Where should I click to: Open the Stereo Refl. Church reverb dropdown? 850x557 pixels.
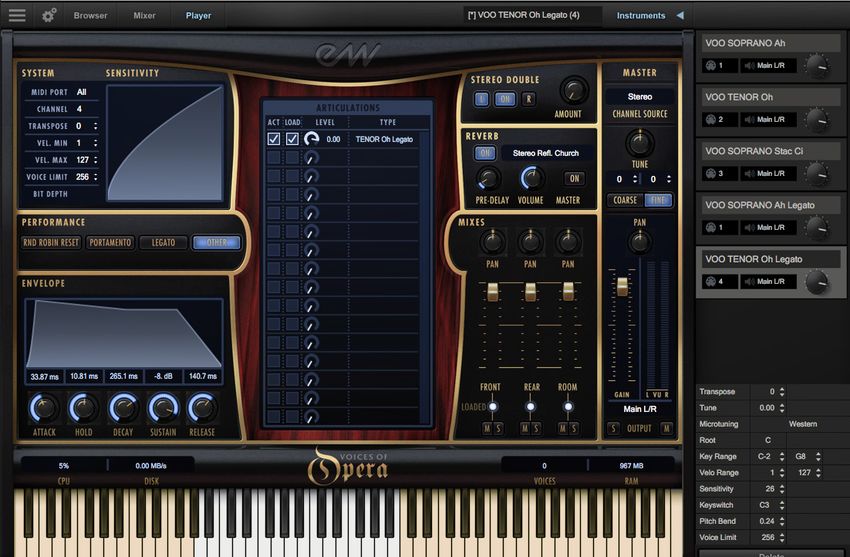coord(545,153)
